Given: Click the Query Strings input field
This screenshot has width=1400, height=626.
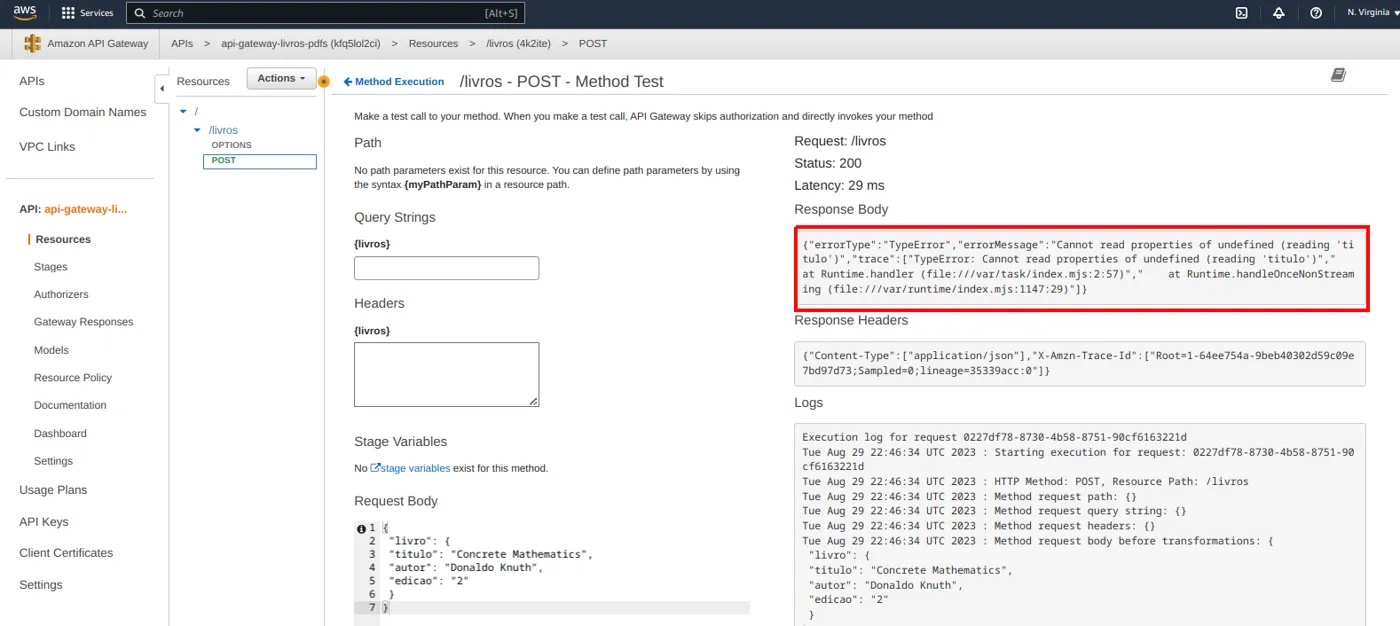Looking at the screenshot, I should point(446,268).
